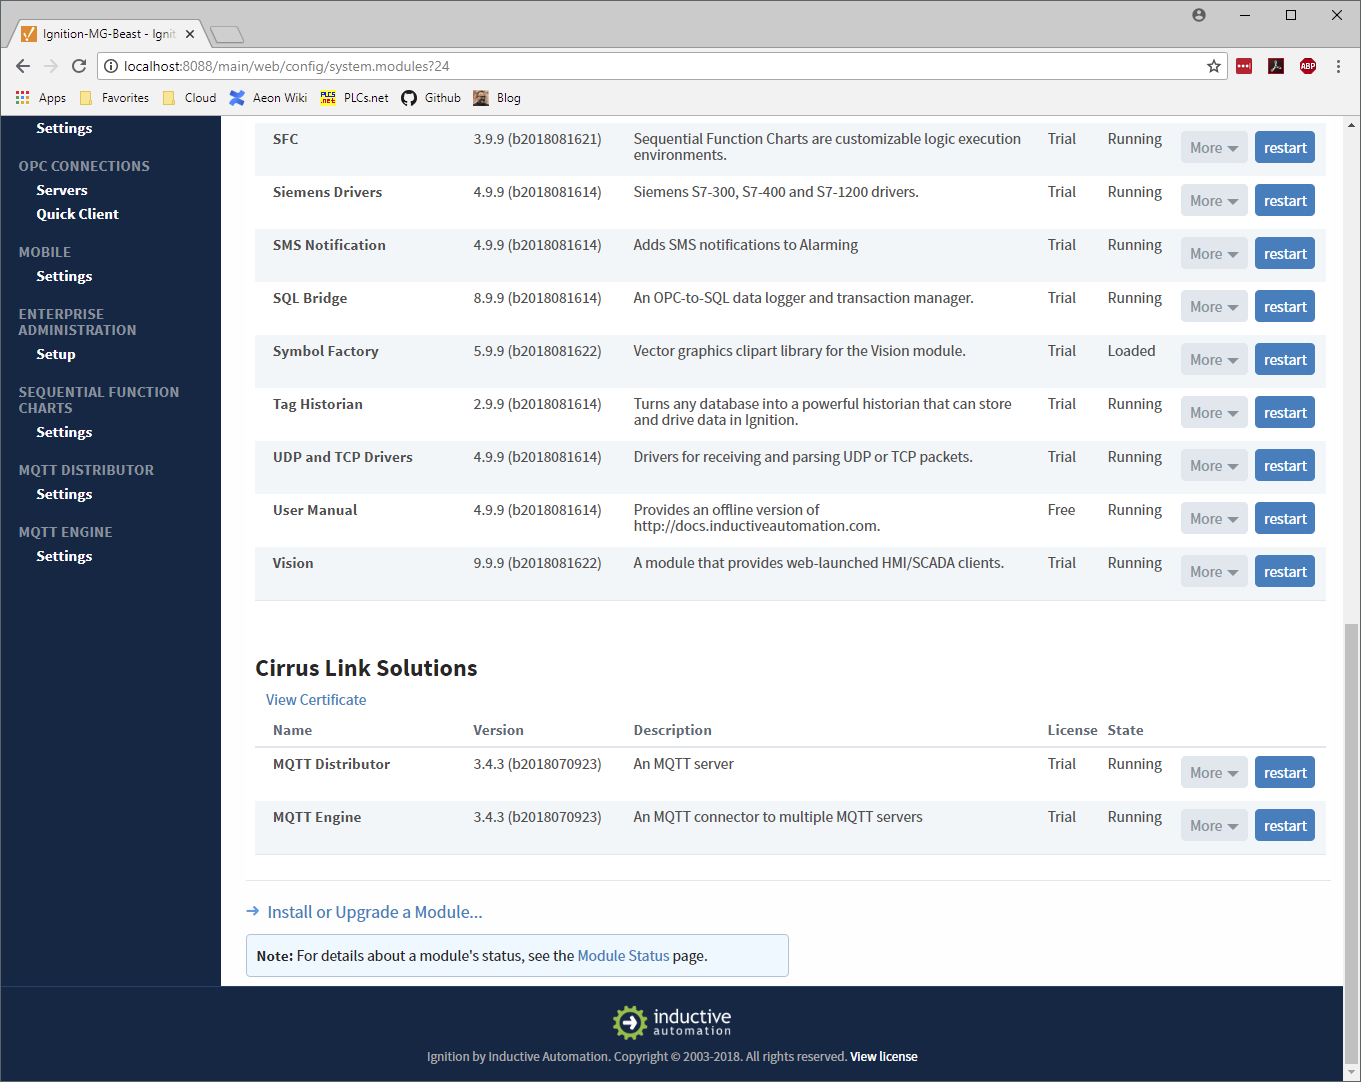Open the Blog bookmark

tap(497, 98)
